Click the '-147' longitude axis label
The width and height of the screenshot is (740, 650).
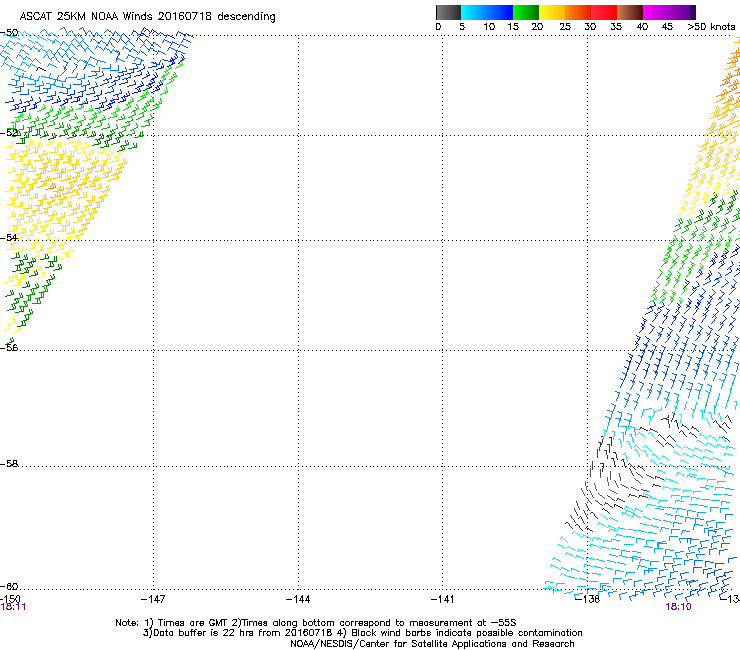(x=153, y=599)
